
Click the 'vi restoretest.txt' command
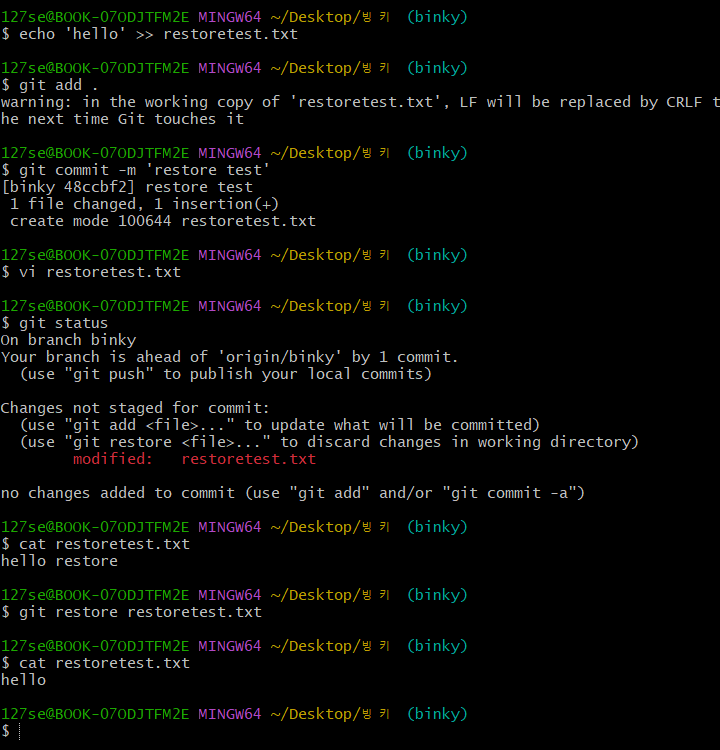(x=100, y=272)
